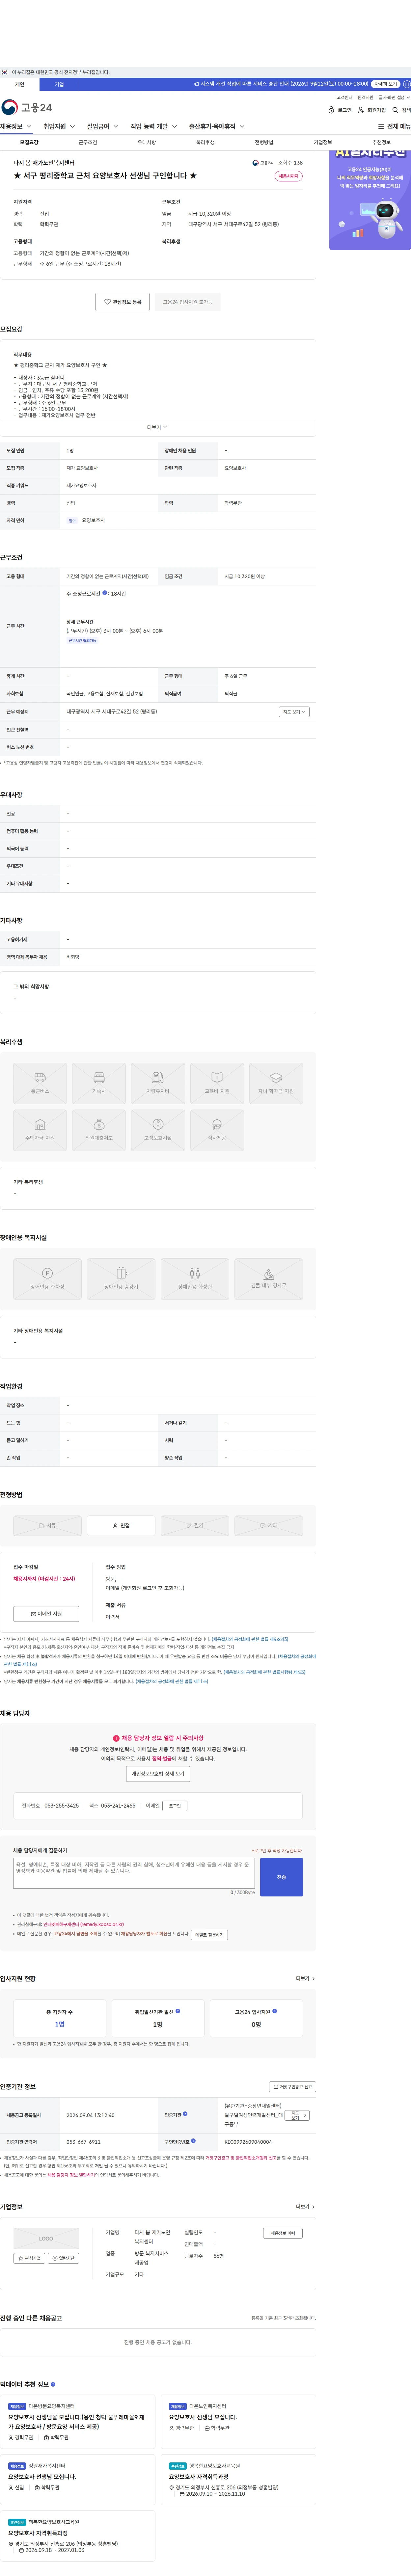Click the info icon beside 취업알선기관 알선
This screenshot has height=2576, width=411.
[x=178, y=2011]
